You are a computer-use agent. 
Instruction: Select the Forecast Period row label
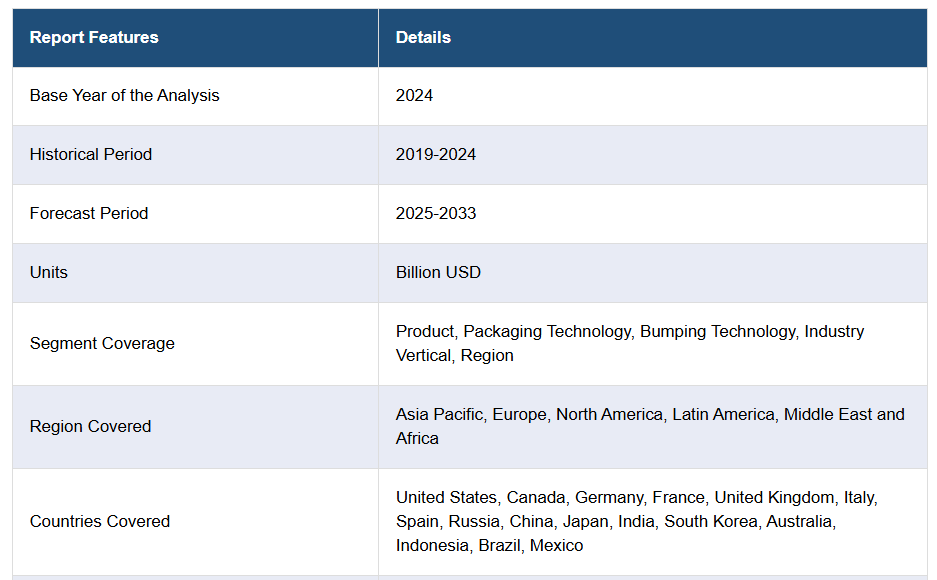pyautogui.click(x=89, y=214)
